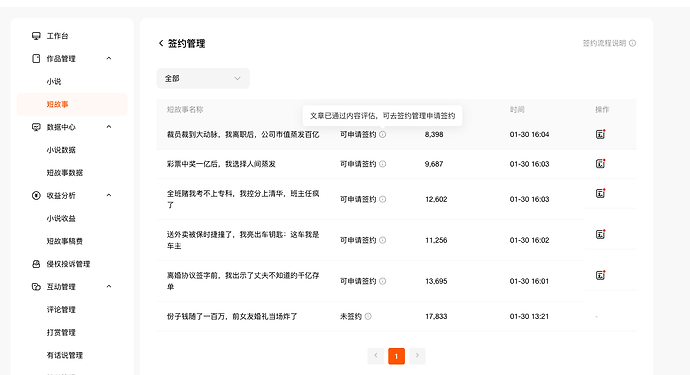
Task: Click status info icon in 裁员裁到大动脉 row
Action: (x=382, y=134)
